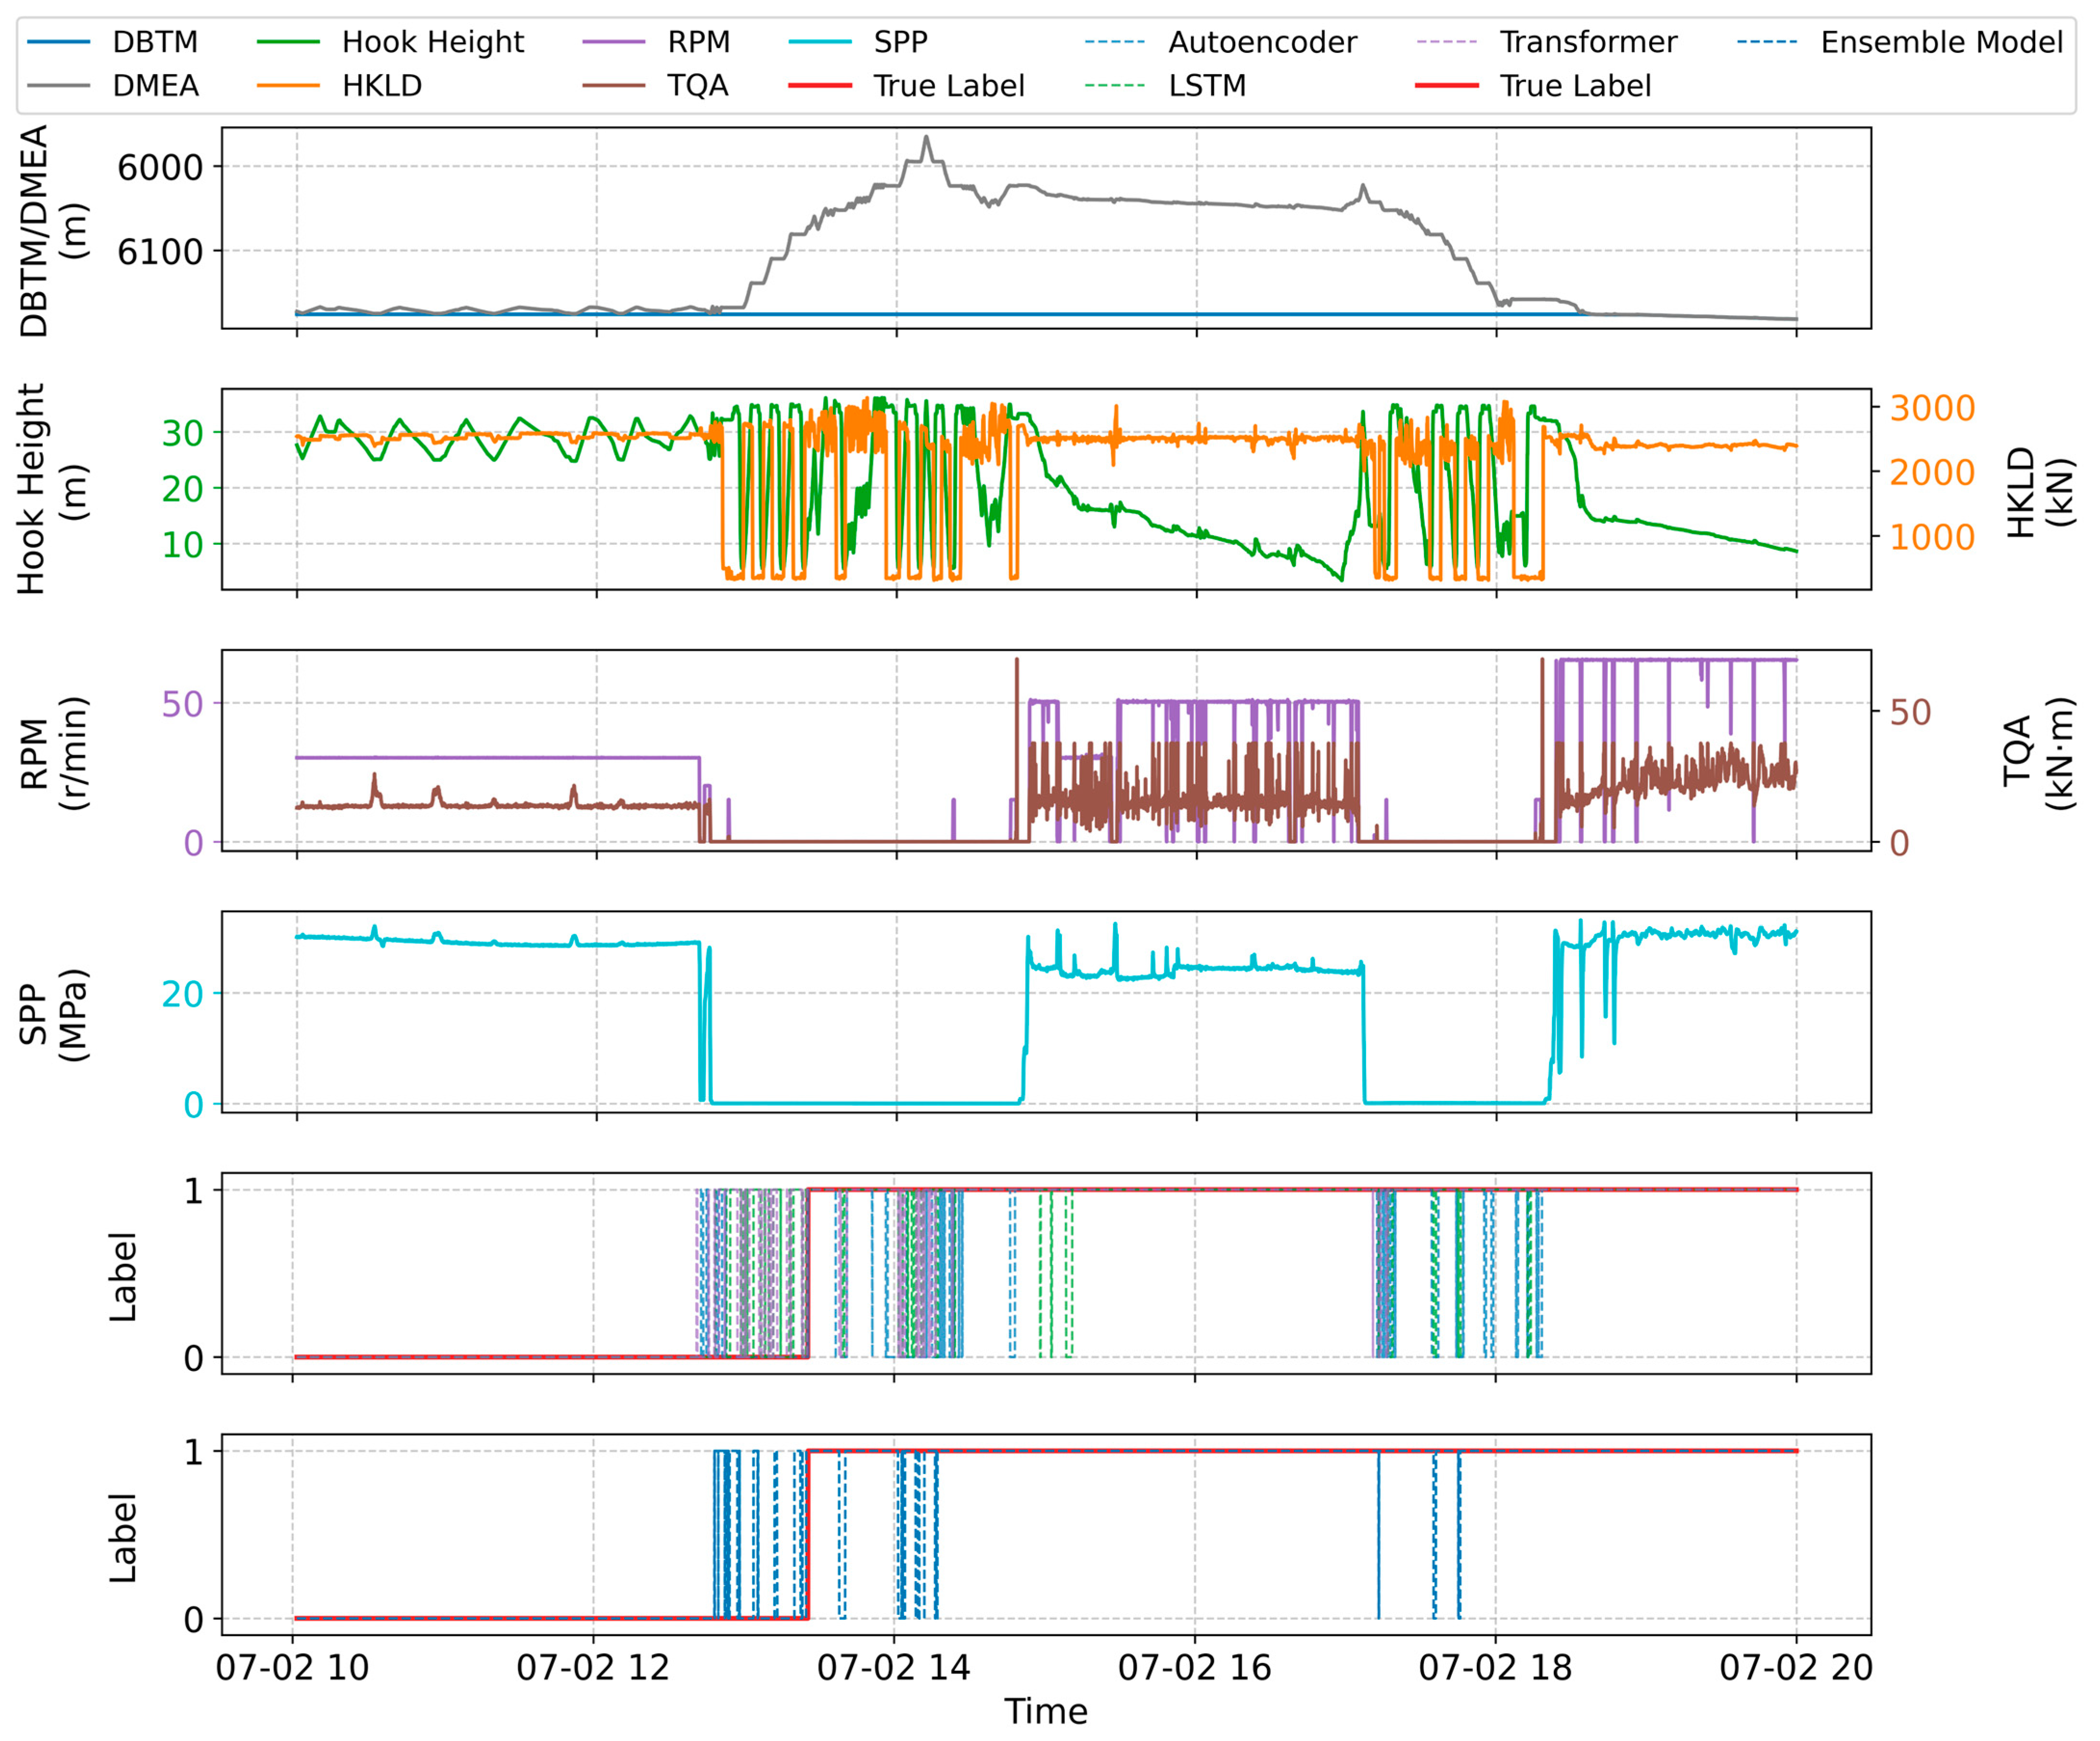Viewport: 2100px width, 1741px height.
Task: Click the Transformer legend label
Action: coord(1588,42)
